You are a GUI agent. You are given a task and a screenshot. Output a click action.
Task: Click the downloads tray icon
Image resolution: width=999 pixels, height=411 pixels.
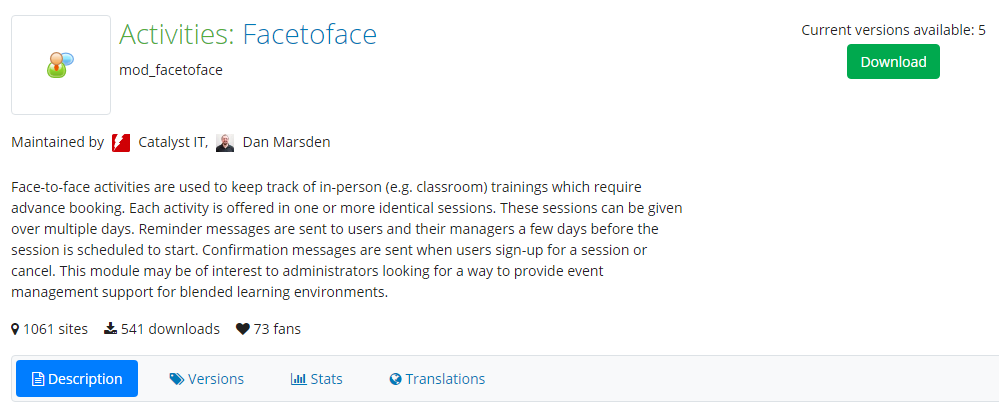point(111,329)
